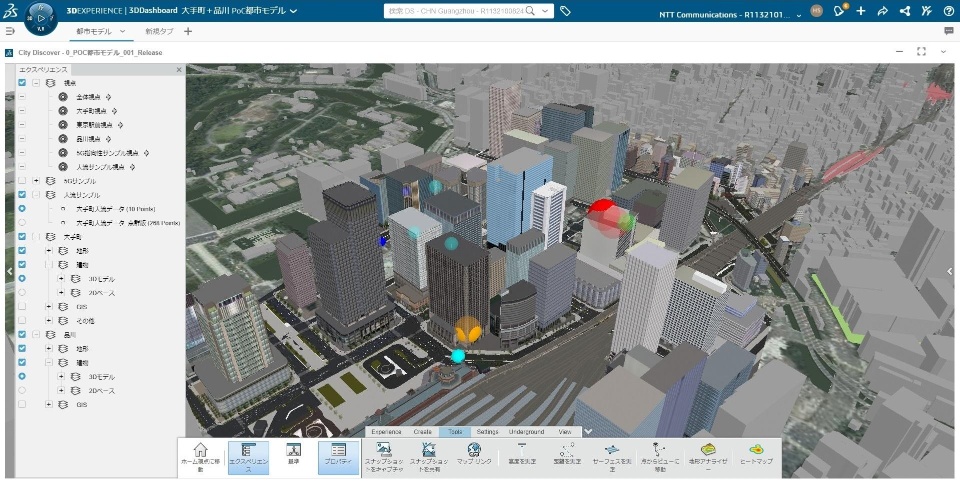960x484 pixels.
Task: Click the share arrow icon in header
Action: (883, 11)
